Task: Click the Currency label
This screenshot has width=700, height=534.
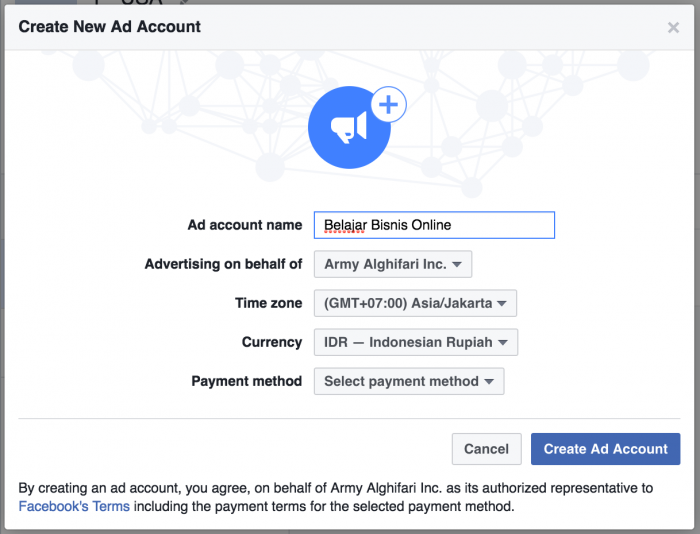Action: 272,342
